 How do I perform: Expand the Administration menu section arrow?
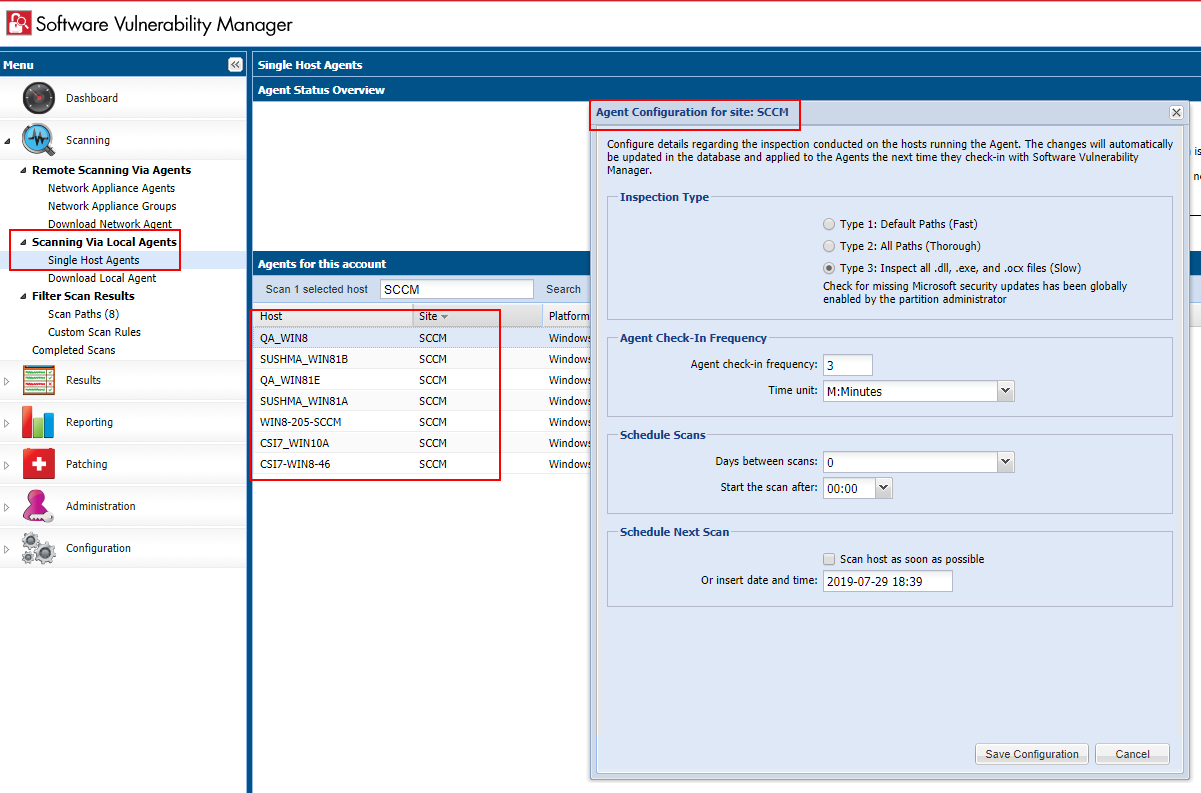click(x=8, y=507)
